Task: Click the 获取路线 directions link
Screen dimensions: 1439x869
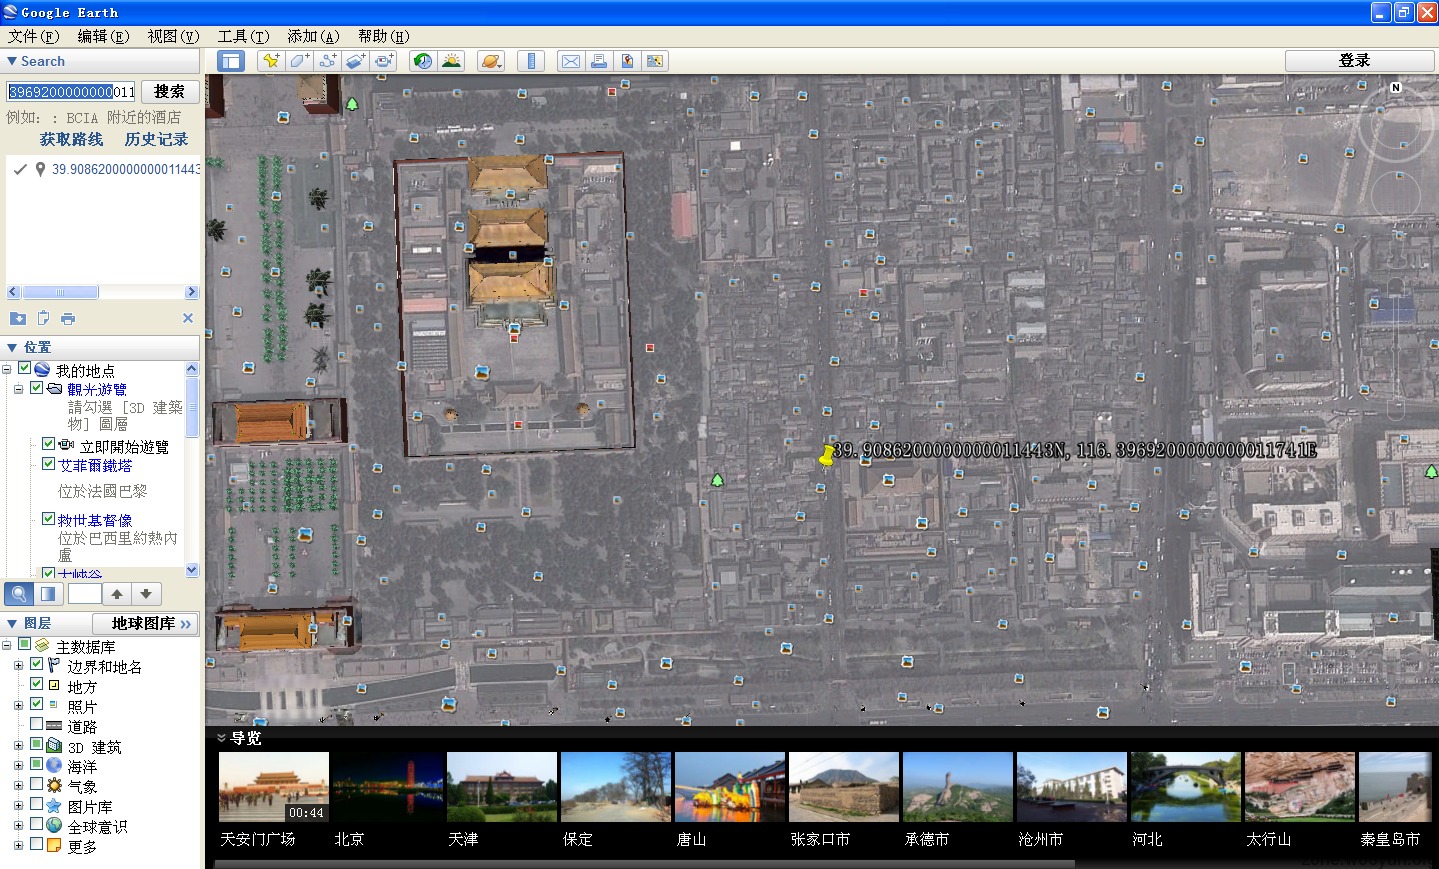Action: [71, 139]
